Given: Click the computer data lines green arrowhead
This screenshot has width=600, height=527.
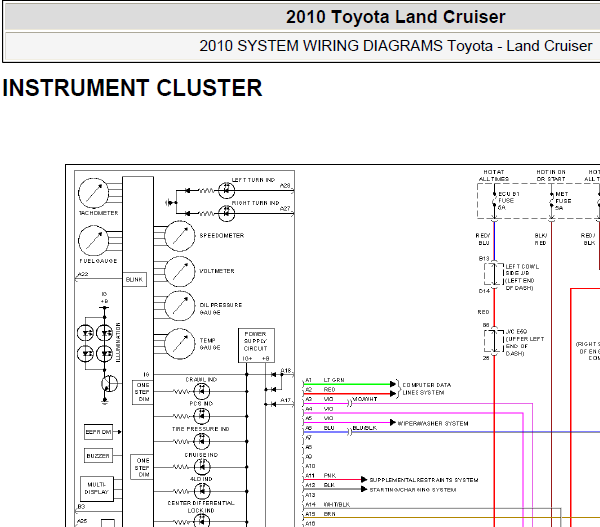Looking at the screenshot, I should coord(393,384).
